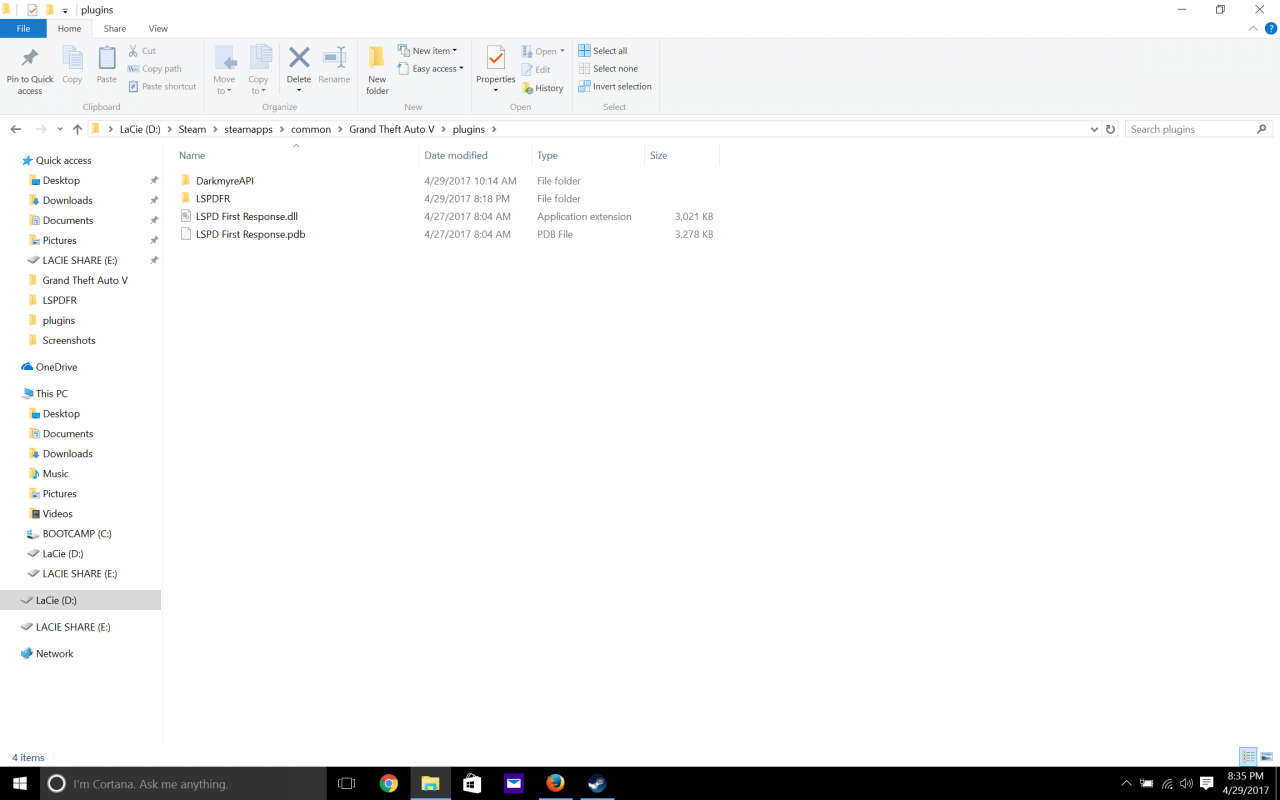Screen dimensions: 1280x800
Task: Expand the New item dropdown
Action: pyautogui.click(x=430, y=51)
